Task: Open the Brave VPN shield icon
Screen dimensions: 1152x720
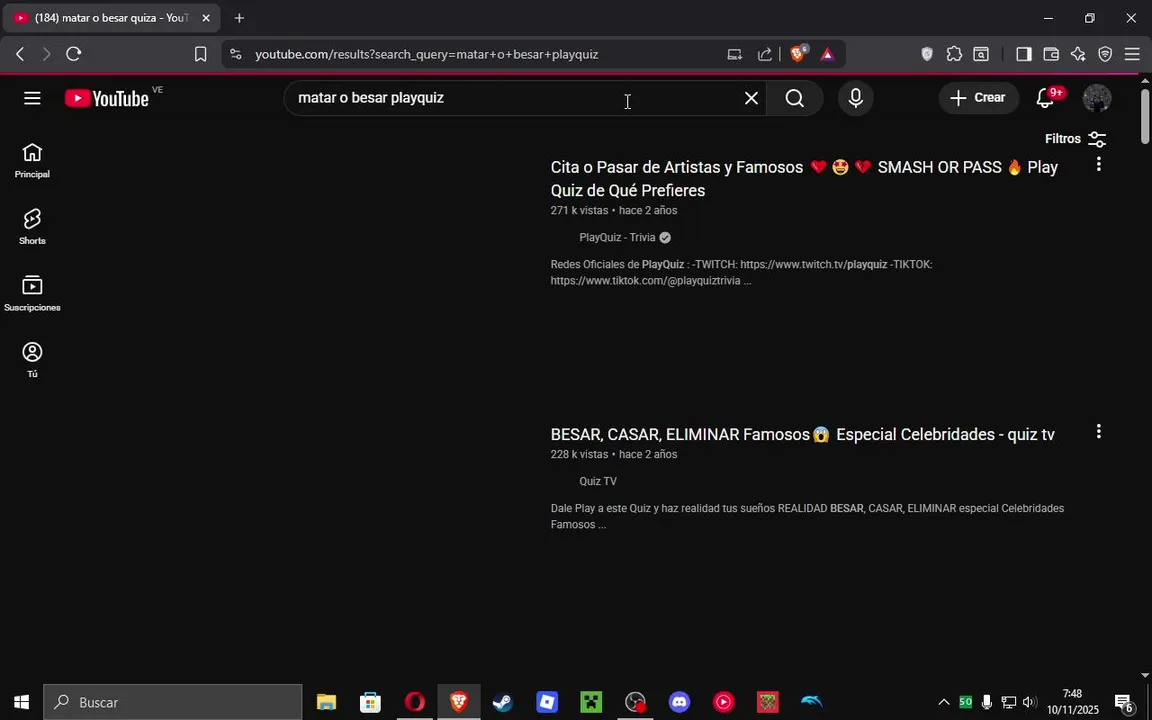Action: 1105,54
